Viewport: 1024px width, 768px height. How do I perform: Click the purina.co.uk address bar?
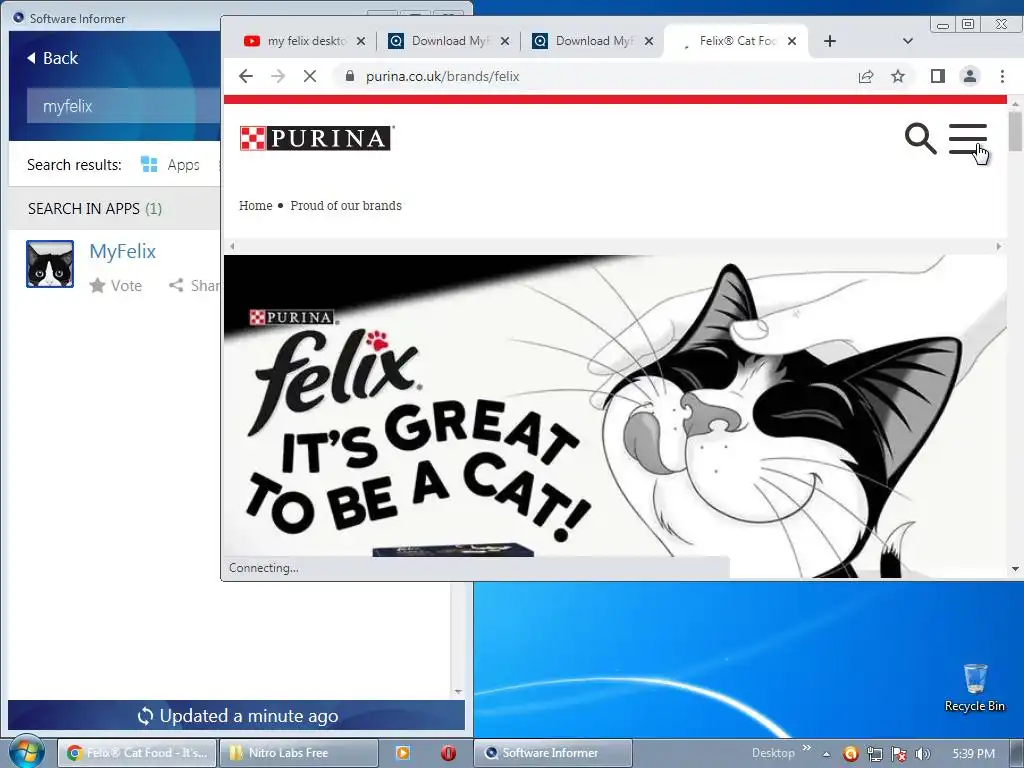(x=443, y=76)
